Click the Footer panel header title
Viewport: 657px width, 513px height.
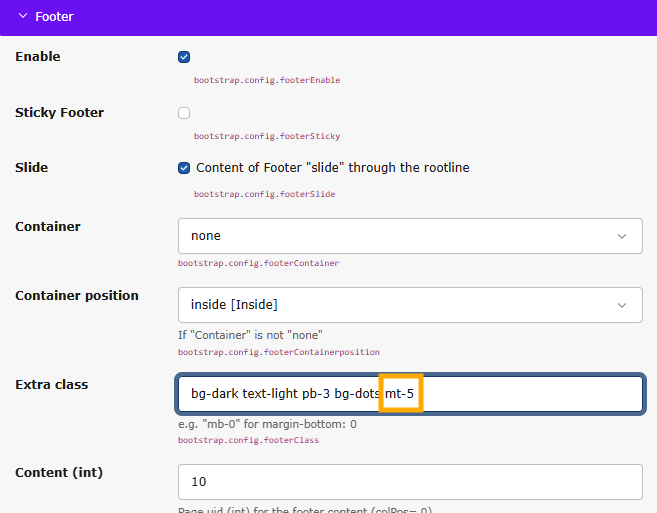[55, 17]
